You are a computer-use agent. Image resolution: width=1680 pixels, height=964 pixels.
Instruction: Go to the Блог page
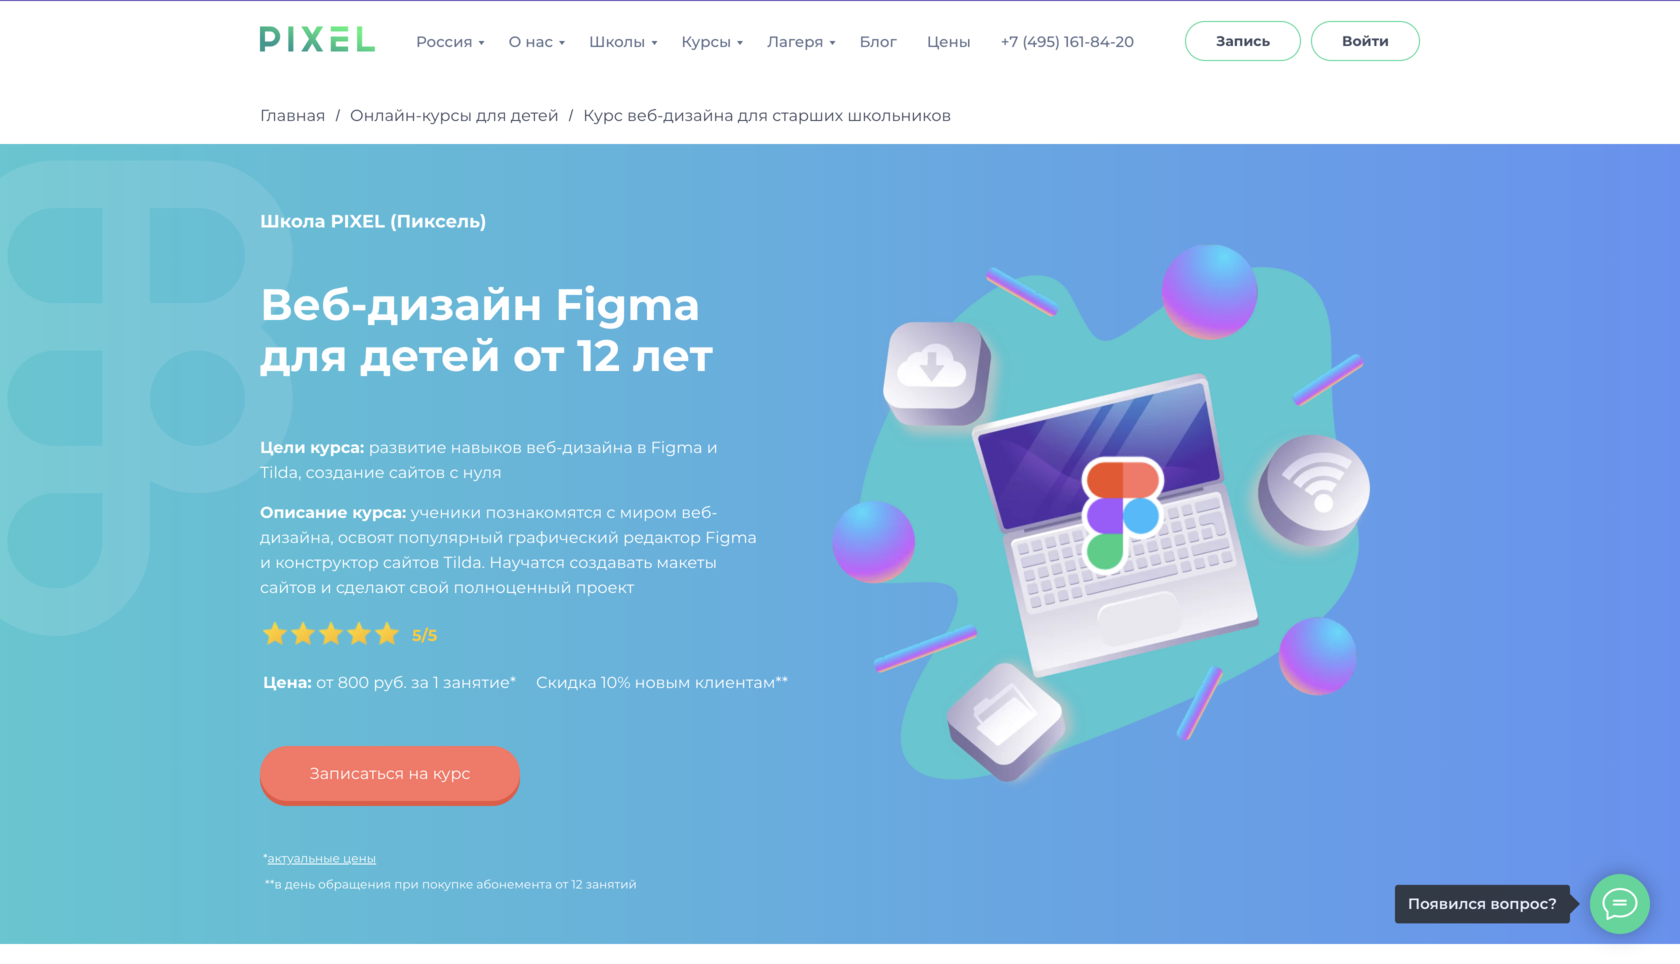(878, 42)
